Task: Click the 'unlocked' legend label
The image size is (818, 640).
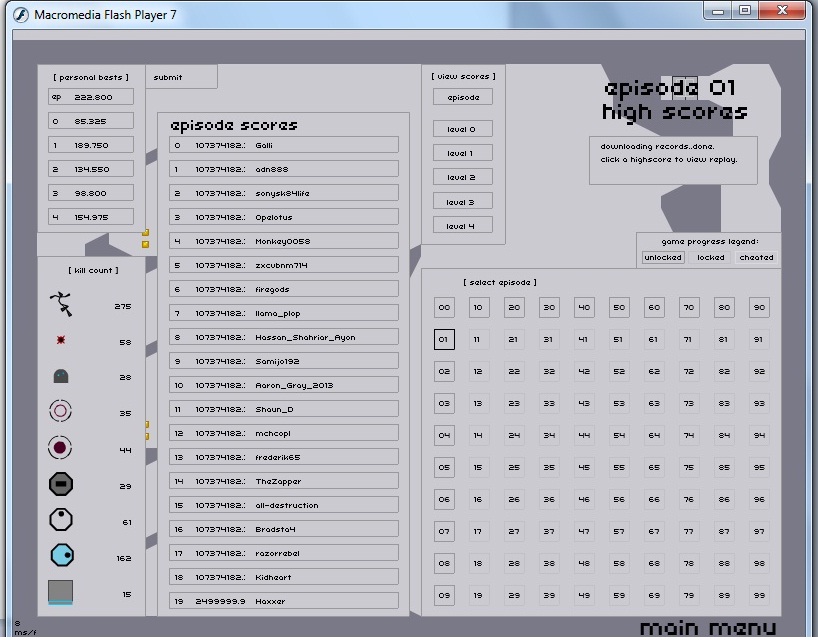Action: pyautogui.click(x=663, y=257)
